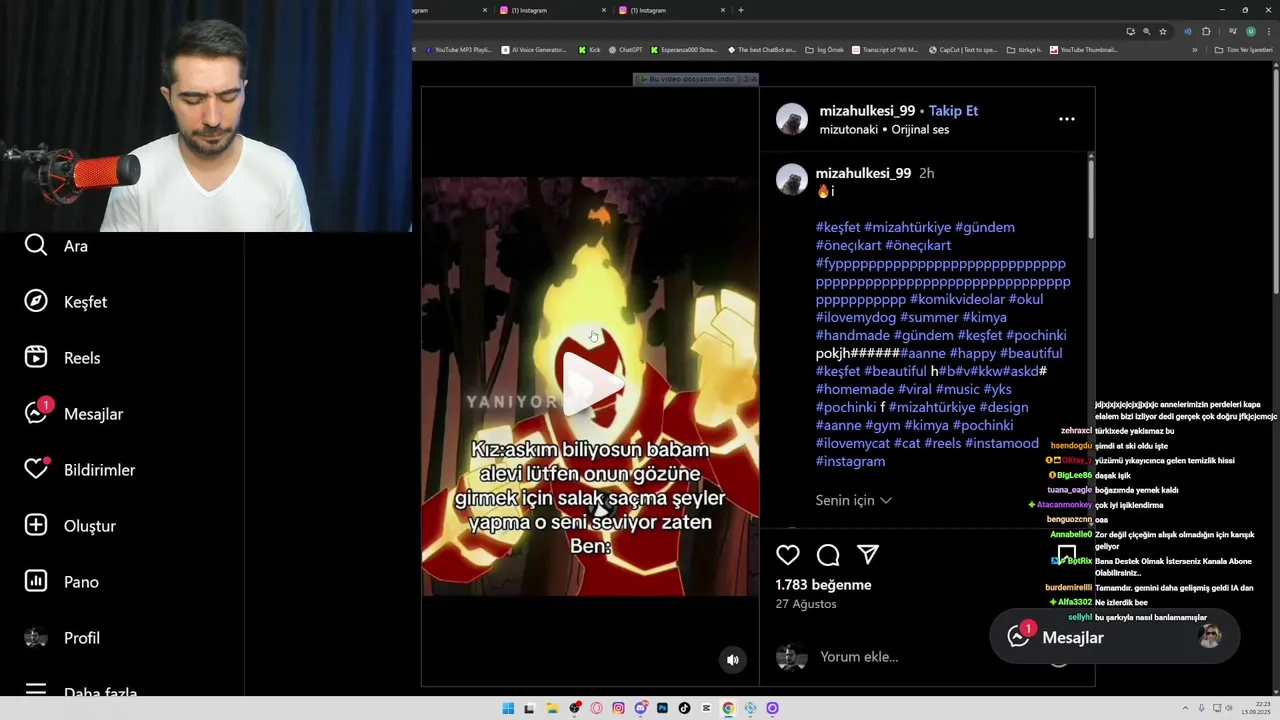
Task: Open Oluştur create menu
Action: click(70, 526)
